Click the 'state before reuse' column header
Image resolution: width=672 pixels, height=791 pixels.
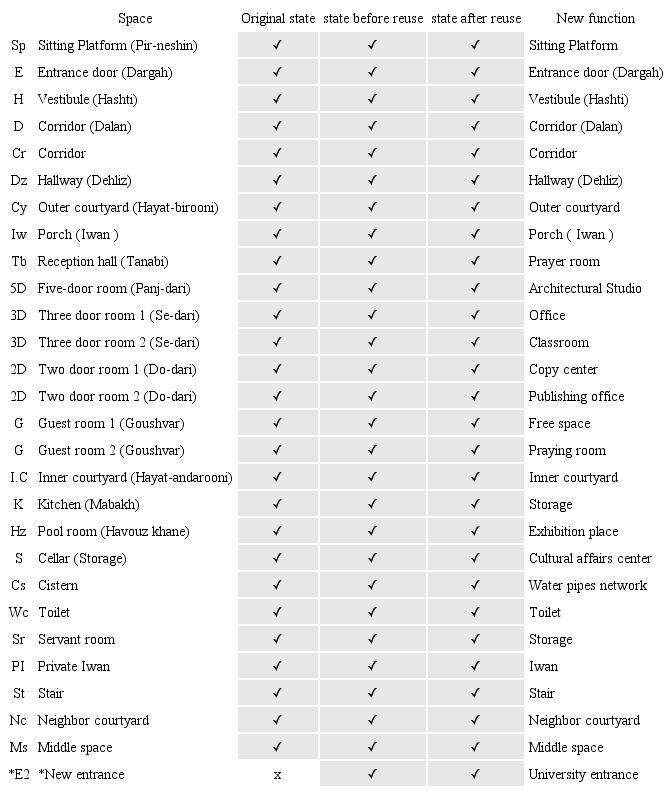[x=372, y=18]
